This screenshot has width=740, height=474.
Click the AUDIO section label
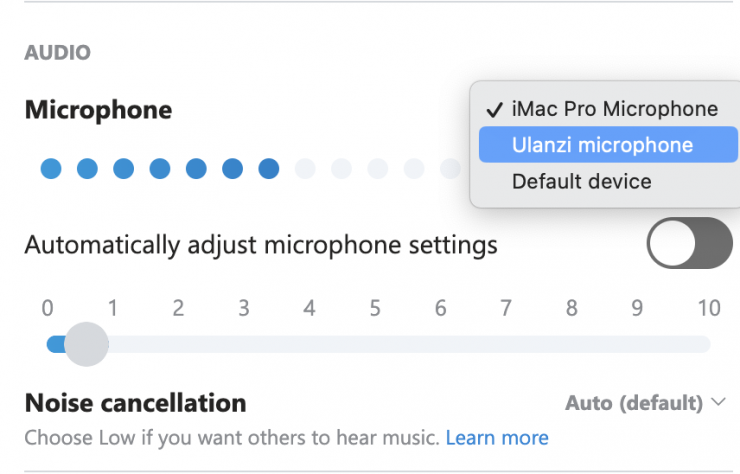tap(57, 52)
